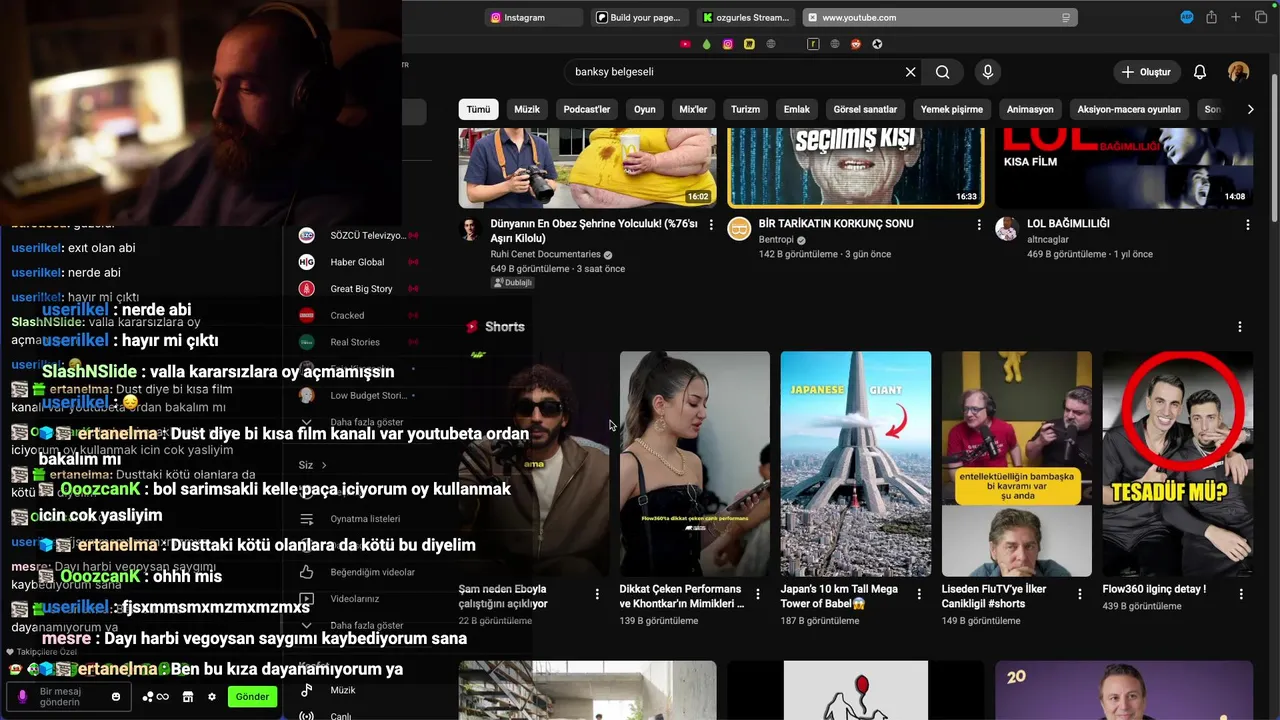Start voice search with microphone icon
Viewport: 1280px width, 720px height.
(x=988, y=72)
